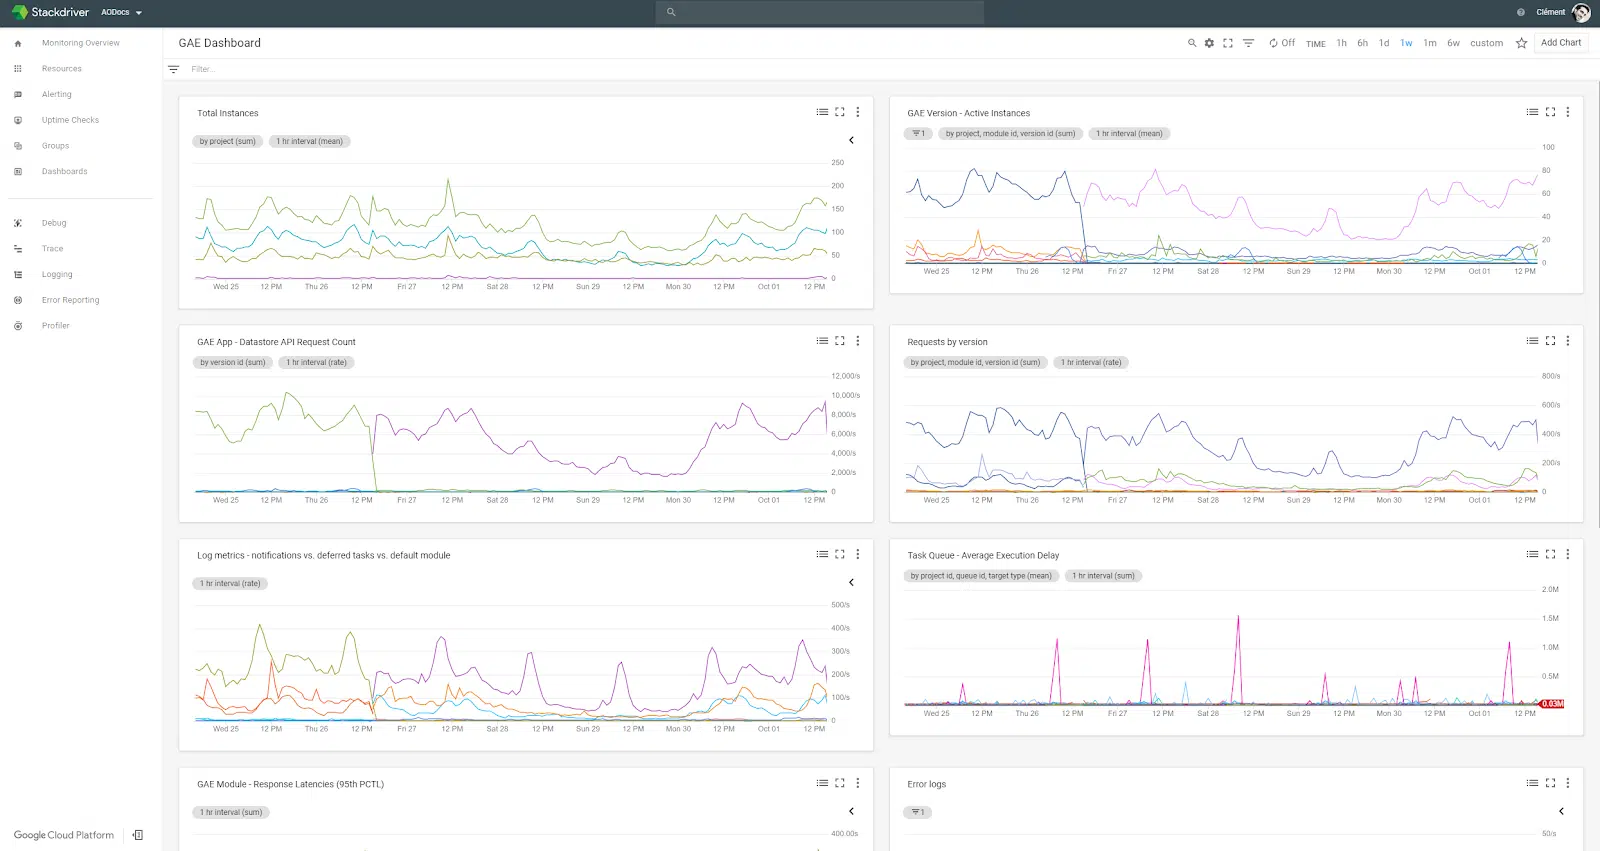Star the GAE Dashboard as favorite
Viewport: 1600px width, 851px height.
pyautogui.click(x=1521, y=43)
